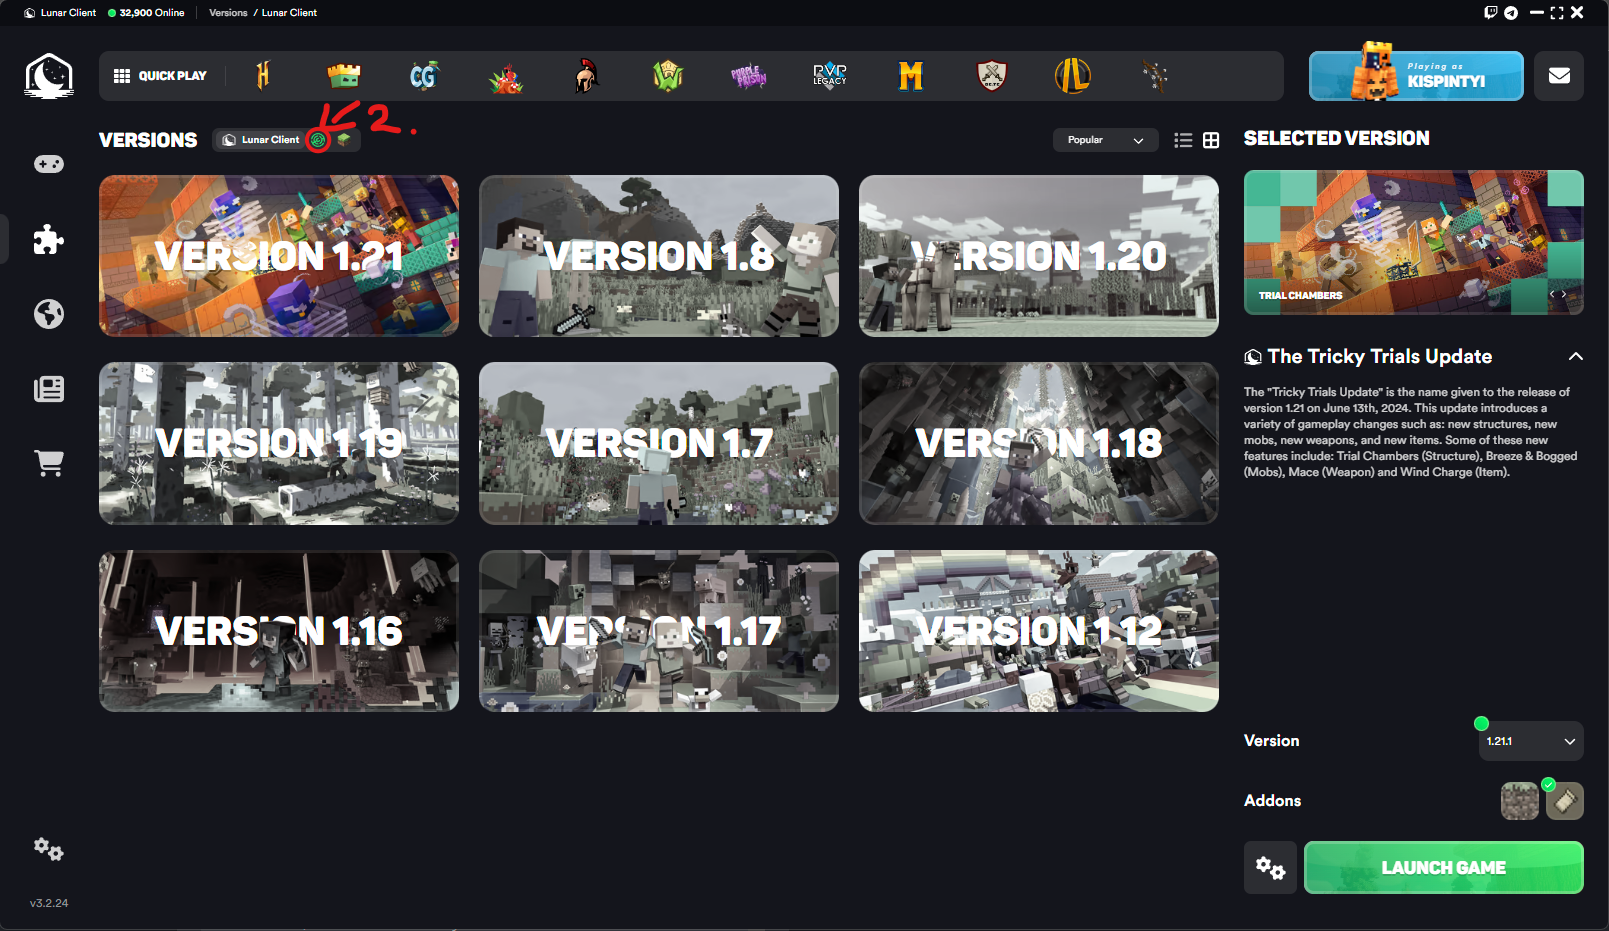
Task: Select the Version 1.21 card
Action: point(279,256)
